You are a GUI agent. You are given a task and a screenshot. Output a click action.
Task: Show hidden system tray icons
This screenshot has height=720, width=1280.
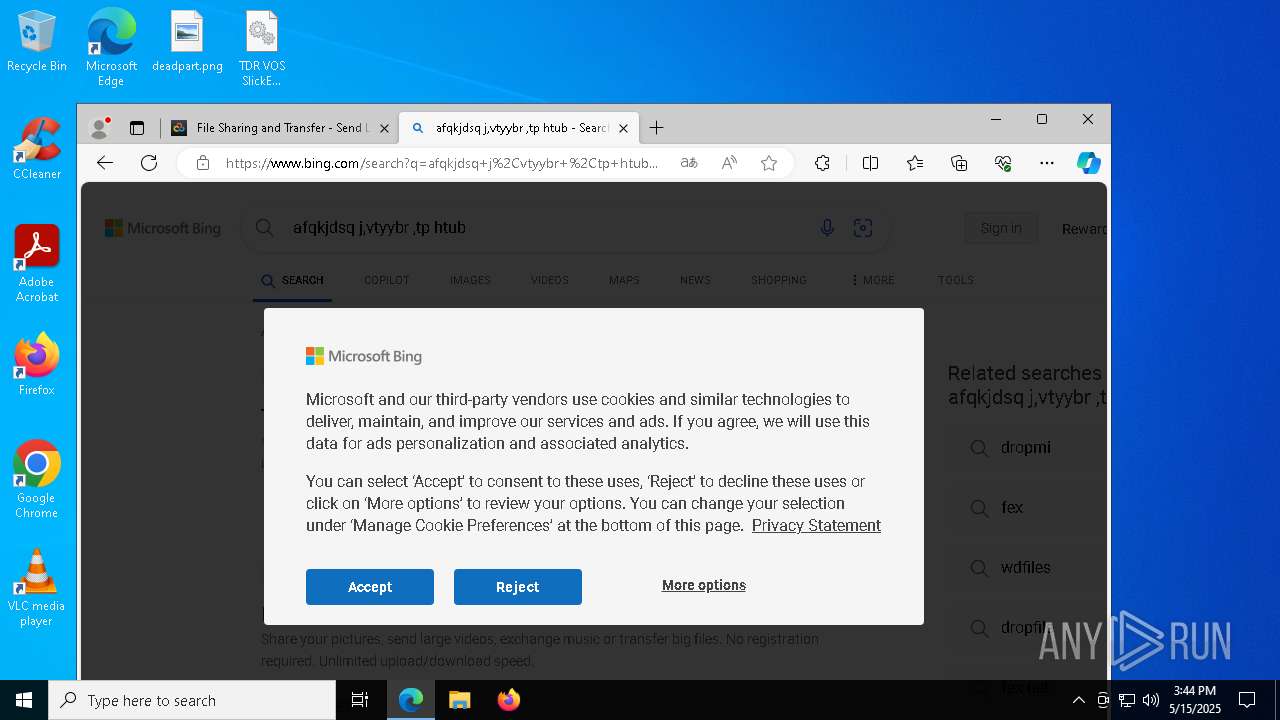click(x=1078, y=700)
